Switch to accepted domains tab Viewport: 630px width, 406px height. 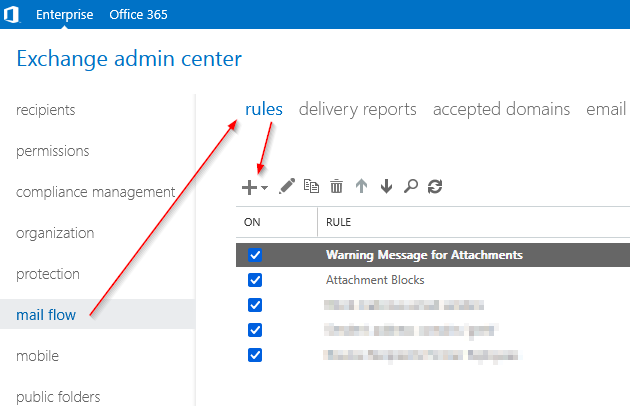[x=501, y=109]
